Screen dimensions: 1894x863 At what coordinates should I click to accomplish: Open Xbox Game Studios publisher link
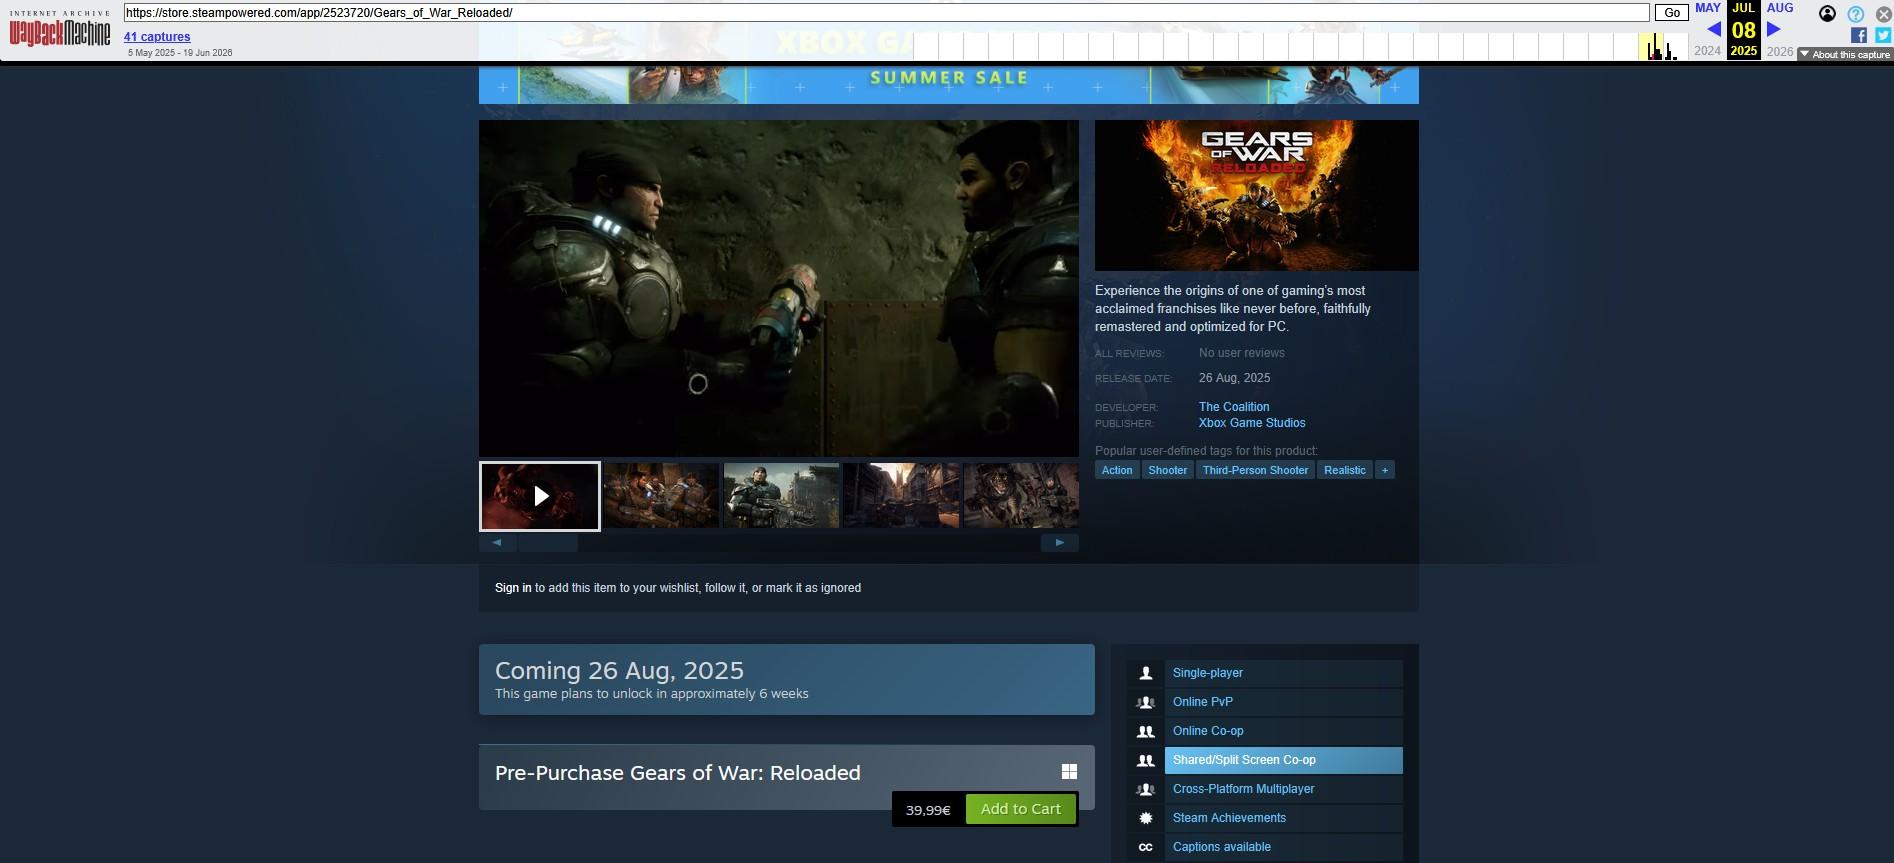pyautogui.click(x=1252, y=423)
